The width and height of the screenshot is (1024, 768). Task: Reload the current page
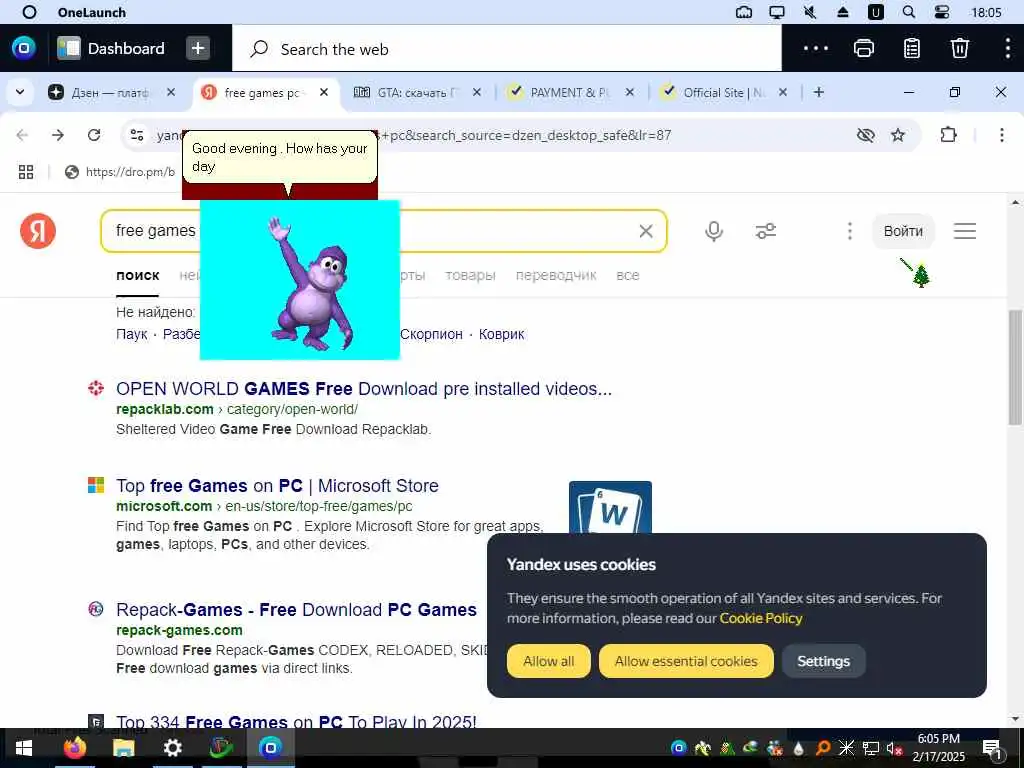pos(94,135)
